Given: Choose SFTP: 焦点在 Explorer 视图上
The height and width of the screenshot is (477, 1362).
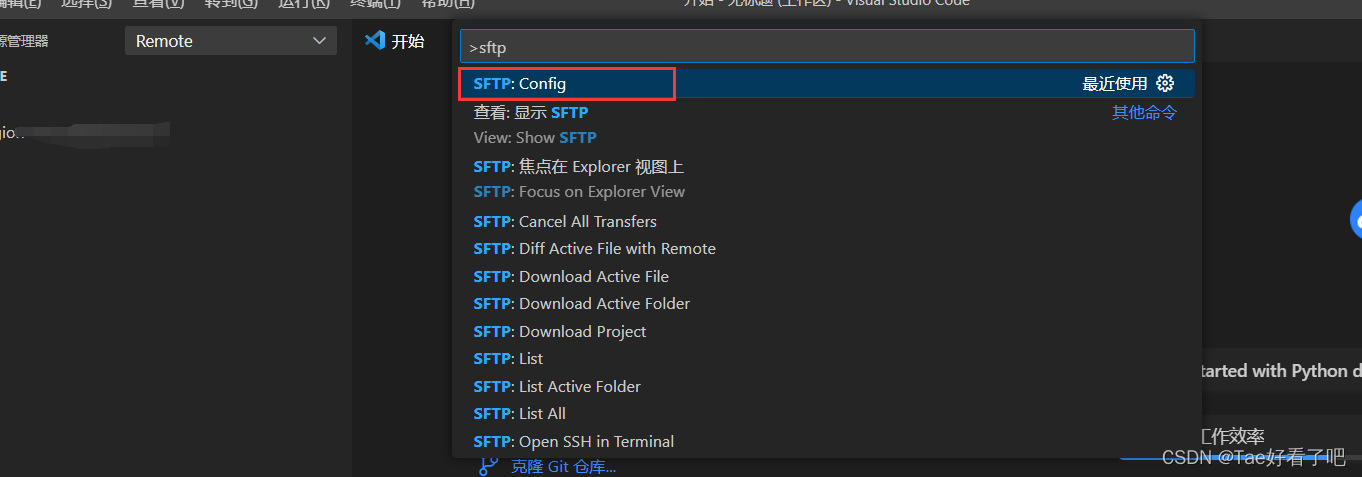Looking at the screenshot, I should (578, 167).
